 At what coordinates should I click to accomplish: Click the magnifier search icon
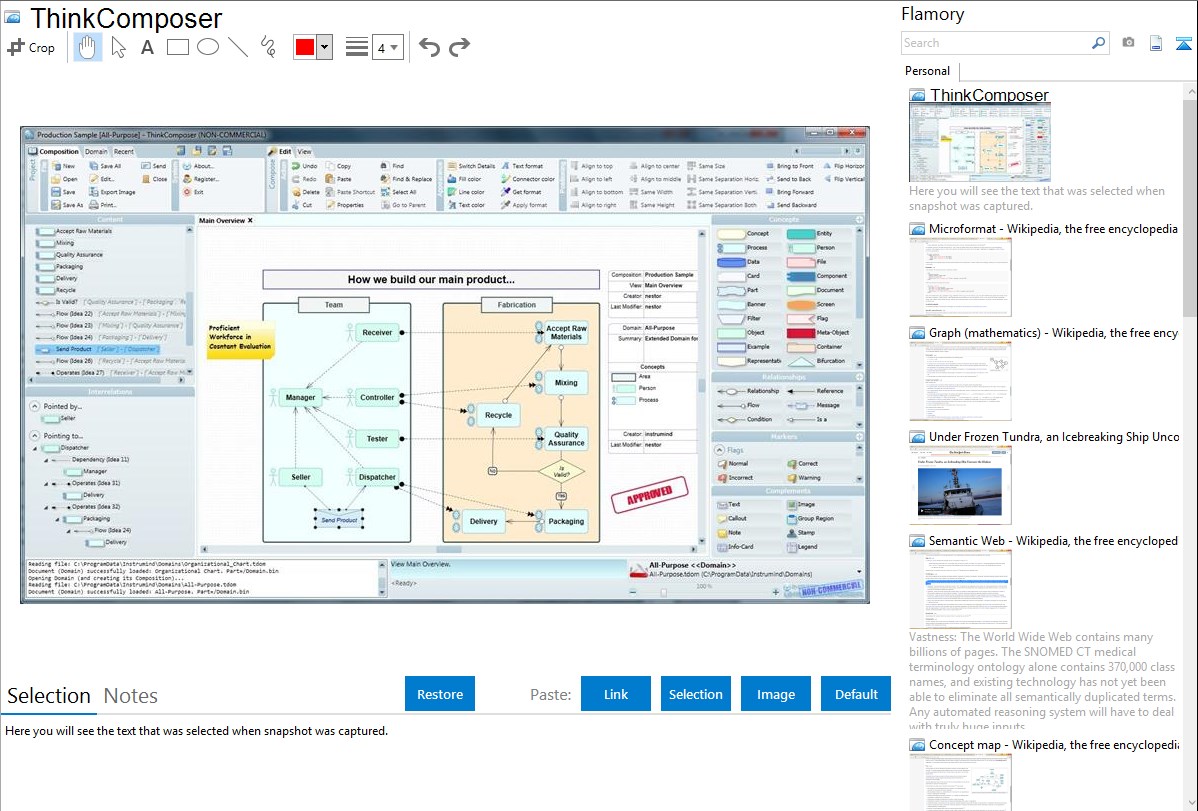tap(1099, 43)
